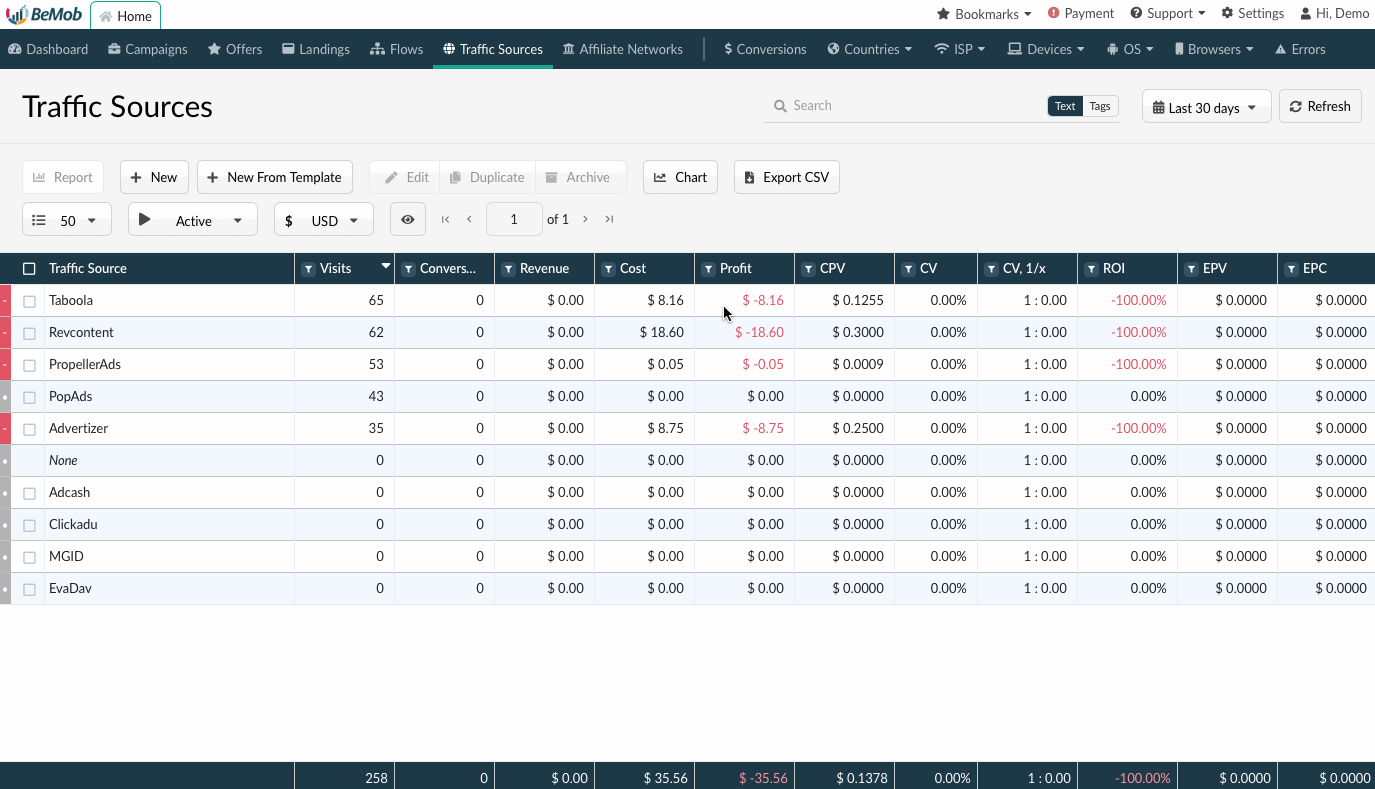Check the EvaDav row checkbox
Viewport: 1375px width, 789px height.
29,589
